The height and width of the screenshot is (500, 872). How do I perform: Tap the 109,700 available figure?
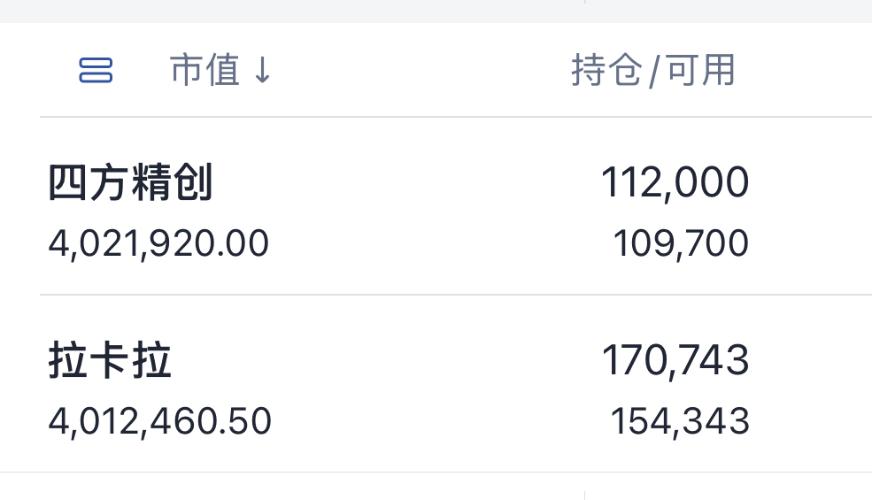pos(680,244)
